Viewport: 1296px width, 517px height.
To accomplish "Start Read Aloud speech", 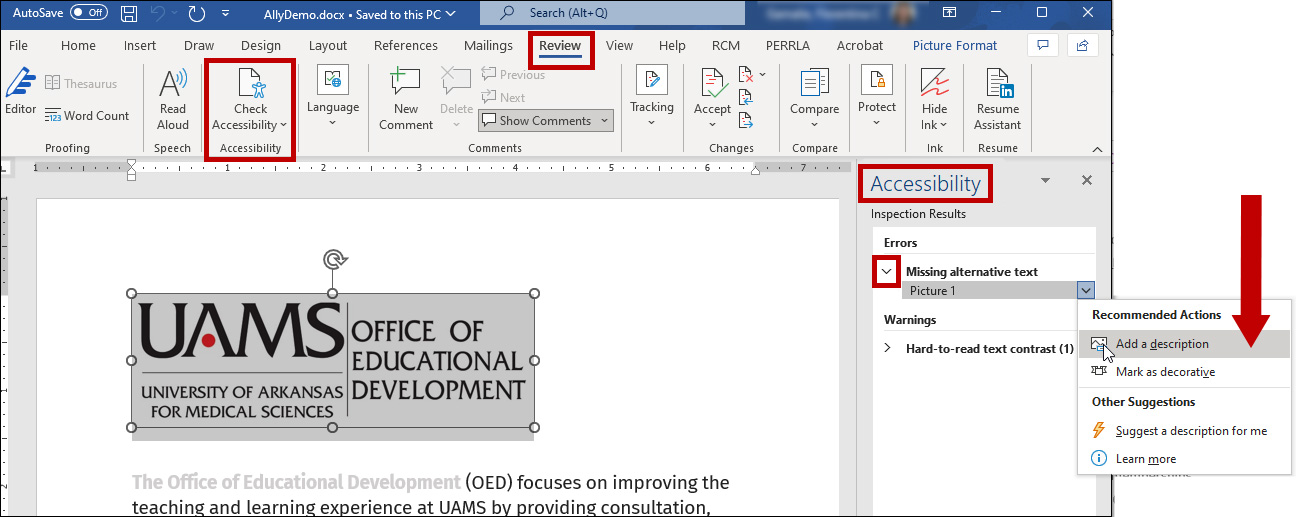I will [x=173, y=100].
